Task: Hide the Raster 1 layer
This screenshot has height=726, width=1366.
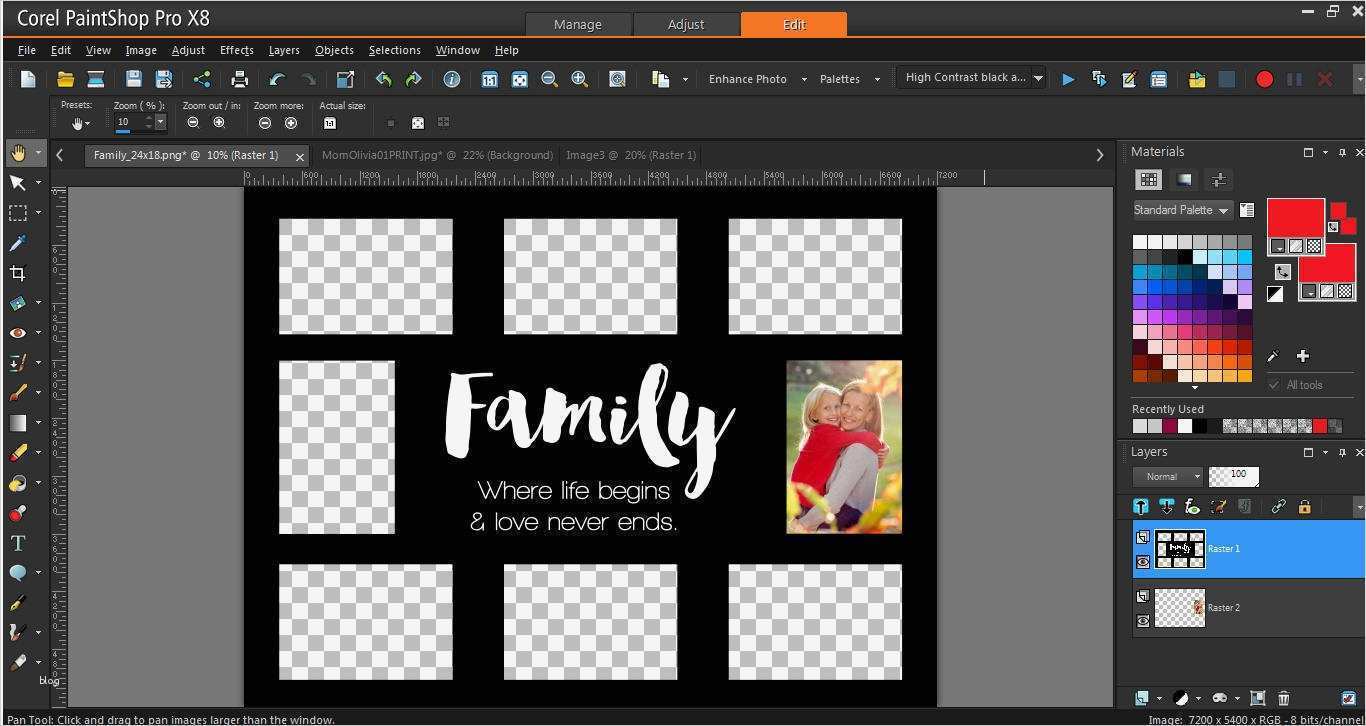Action: pyautogui.click(x=1142, y=562)
